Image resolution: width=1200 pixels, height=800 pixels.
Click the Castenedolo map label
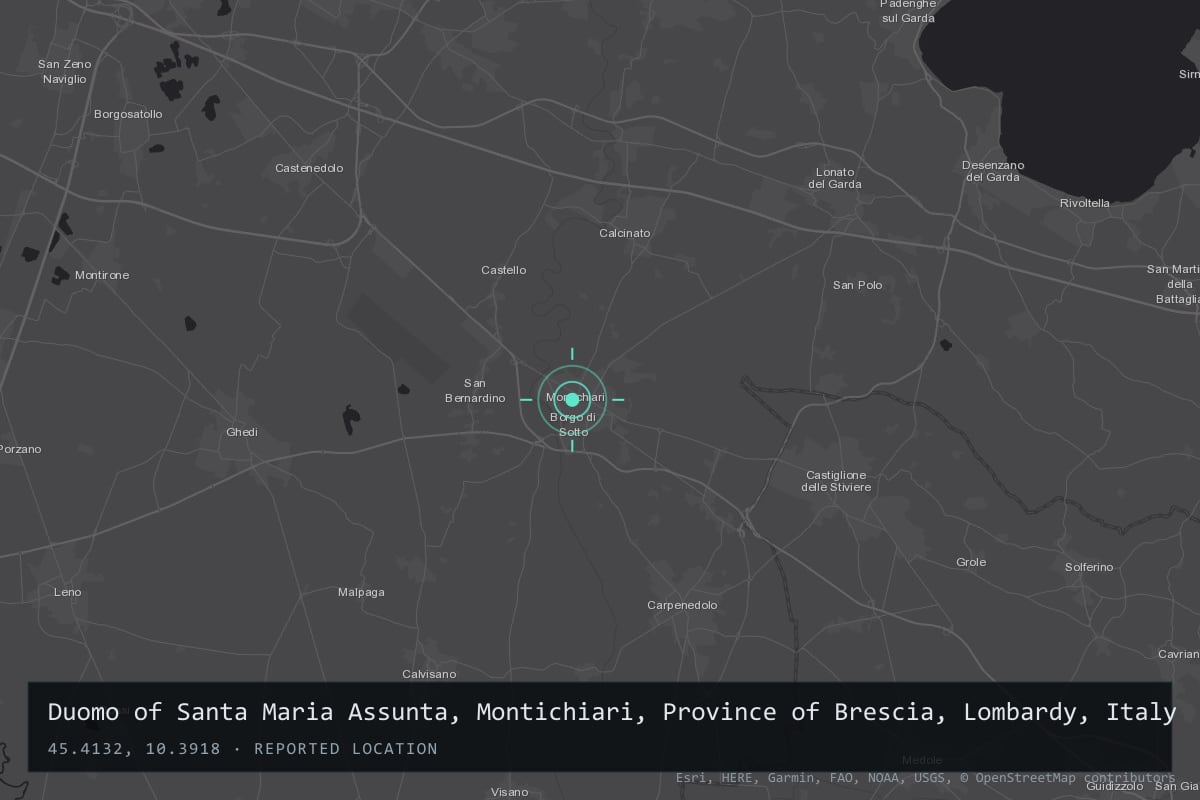[x=309, y=168]
